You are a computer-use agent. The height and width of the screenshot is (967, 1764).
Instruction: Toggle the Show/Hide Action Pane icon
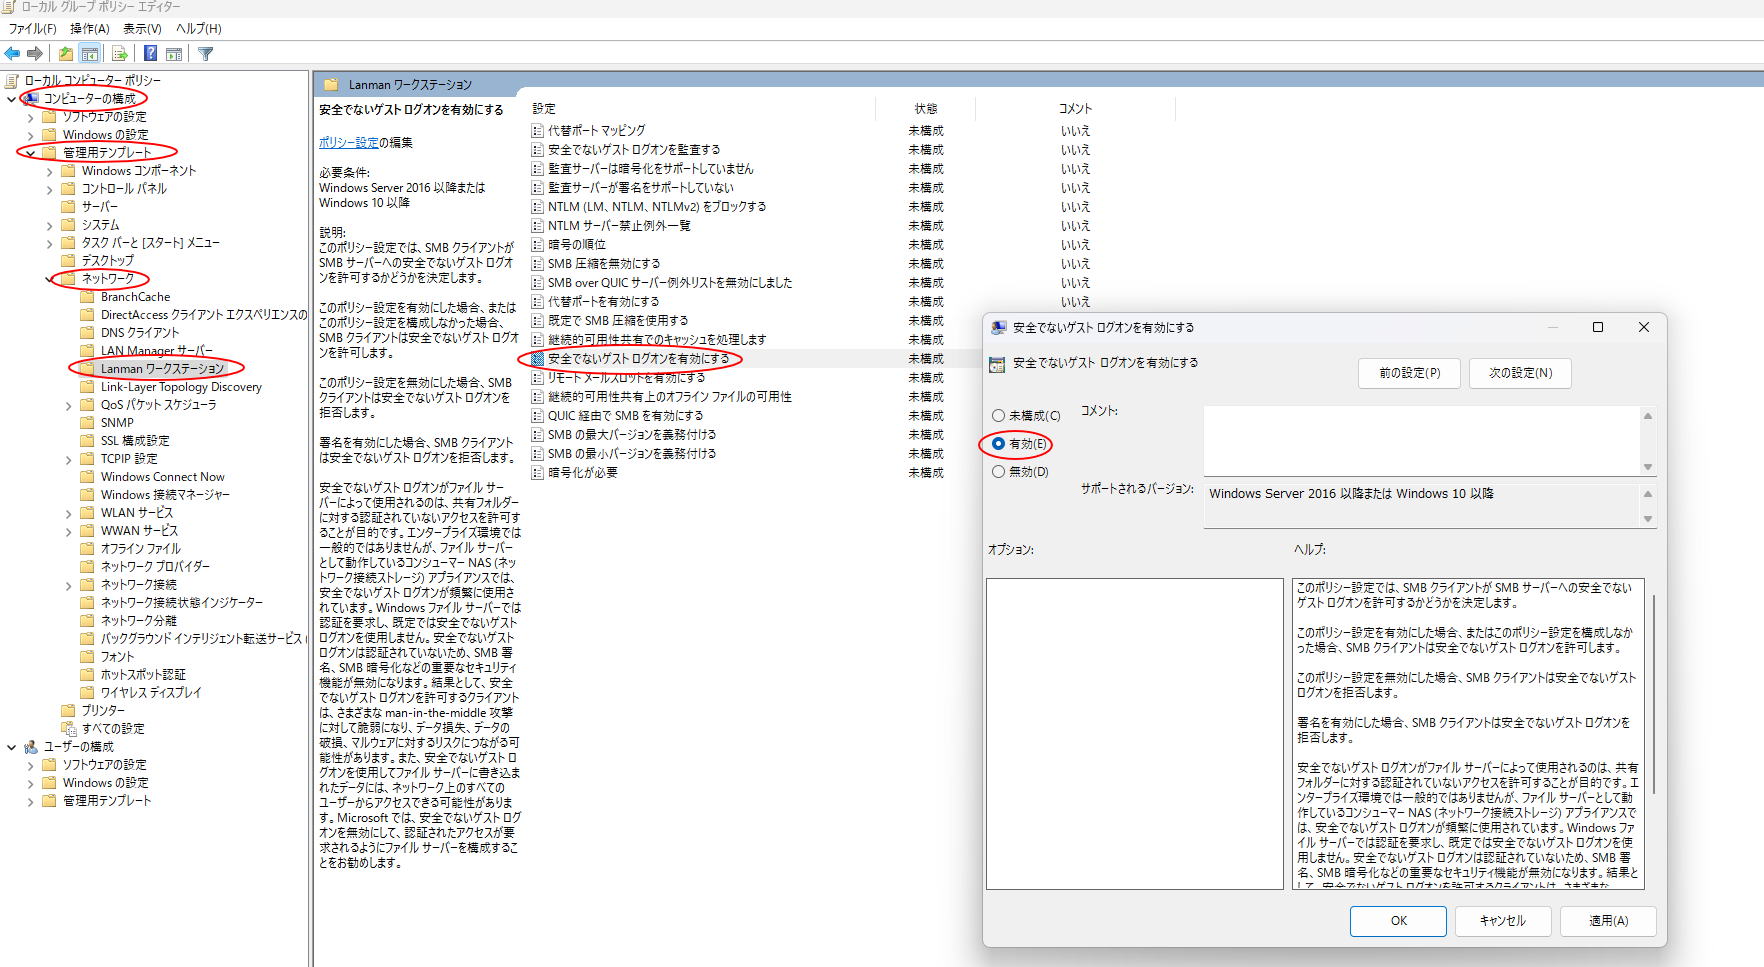click(x=174, y=54)
